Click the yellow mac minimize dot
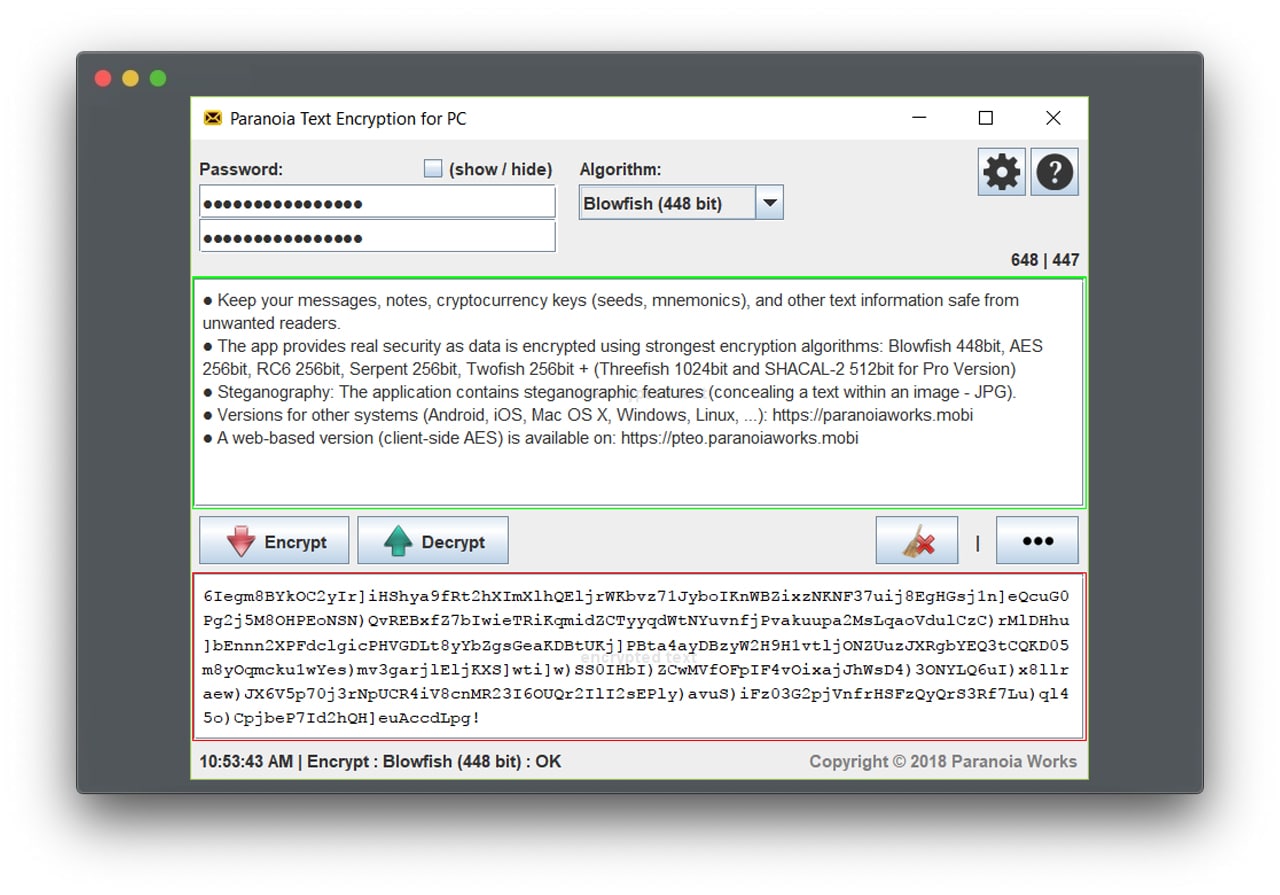This screenshot has width=1280, height=895. click(x=130, y=78)
